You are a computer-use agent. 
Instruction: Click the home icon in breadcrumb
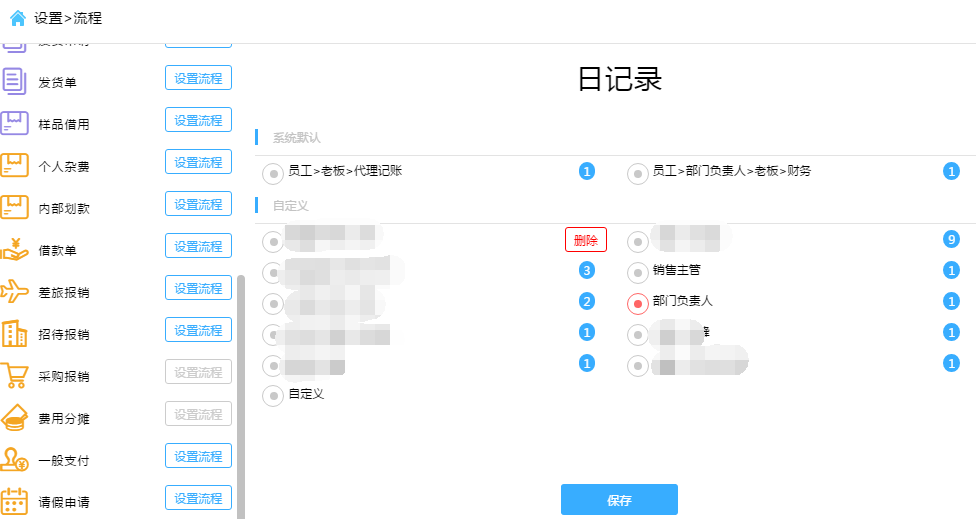(x=18, y=18)
